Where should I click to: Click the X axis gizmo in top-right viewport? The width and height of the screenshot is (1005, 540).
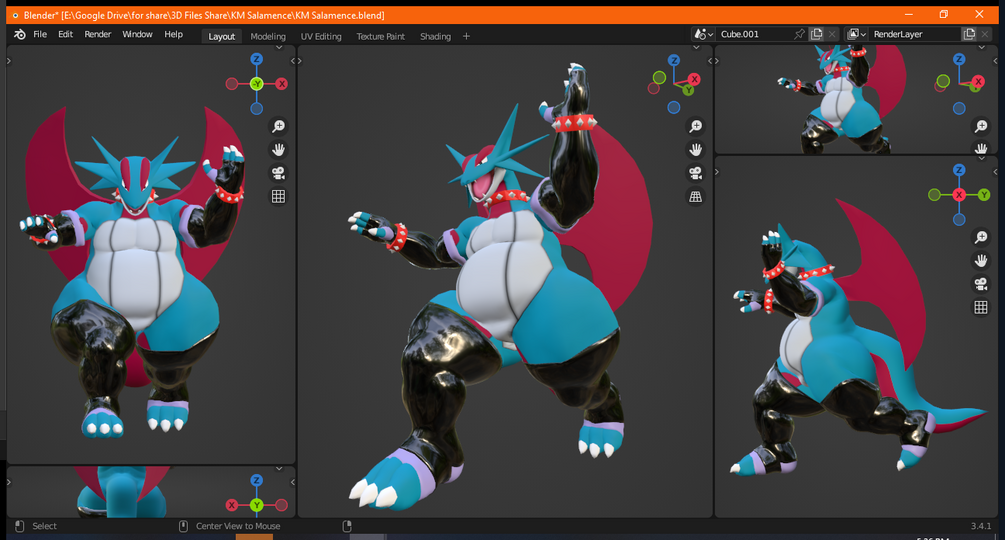point(979,81)
